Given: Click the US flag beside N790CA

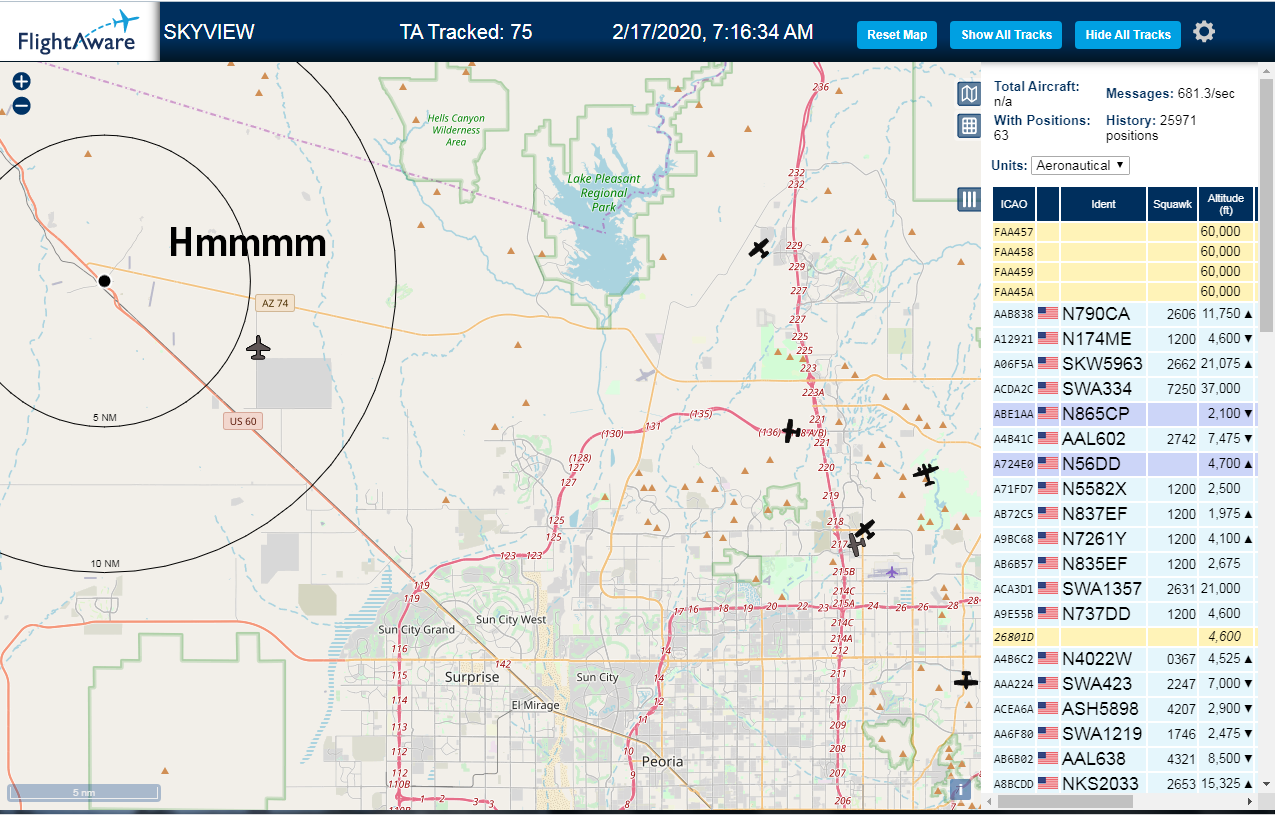Looking at the screenshot, I should pyautogui.click(x=1048, y=313).
